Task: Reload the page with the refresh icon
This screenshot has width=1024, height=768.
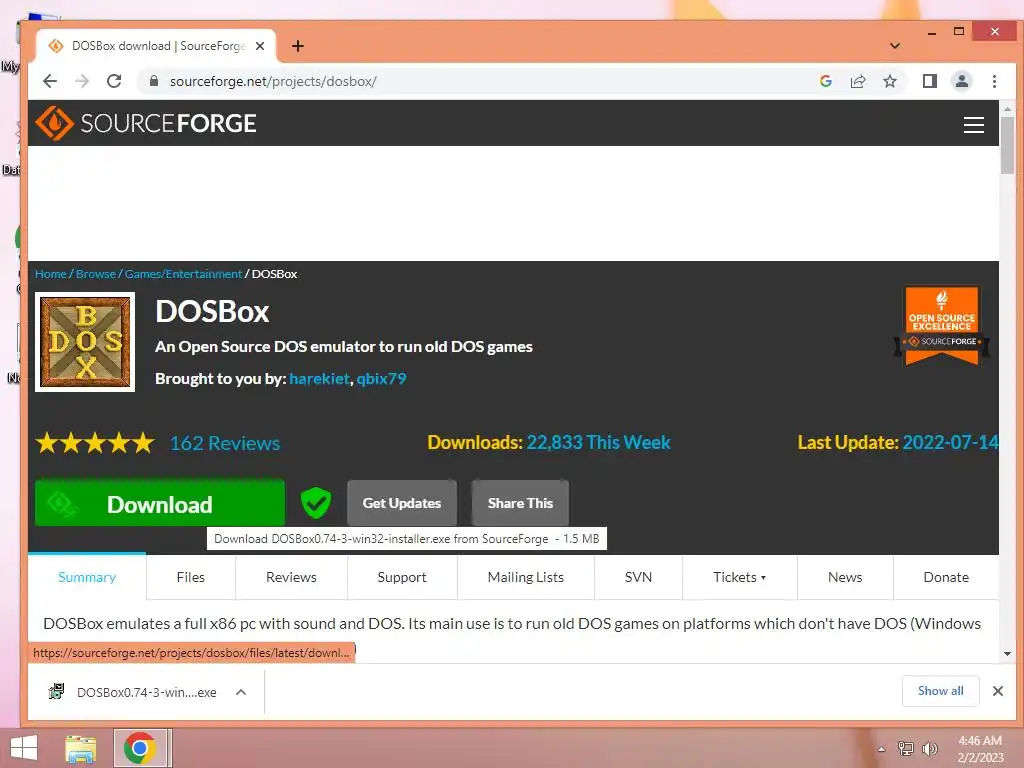Action: coord(114,81)
